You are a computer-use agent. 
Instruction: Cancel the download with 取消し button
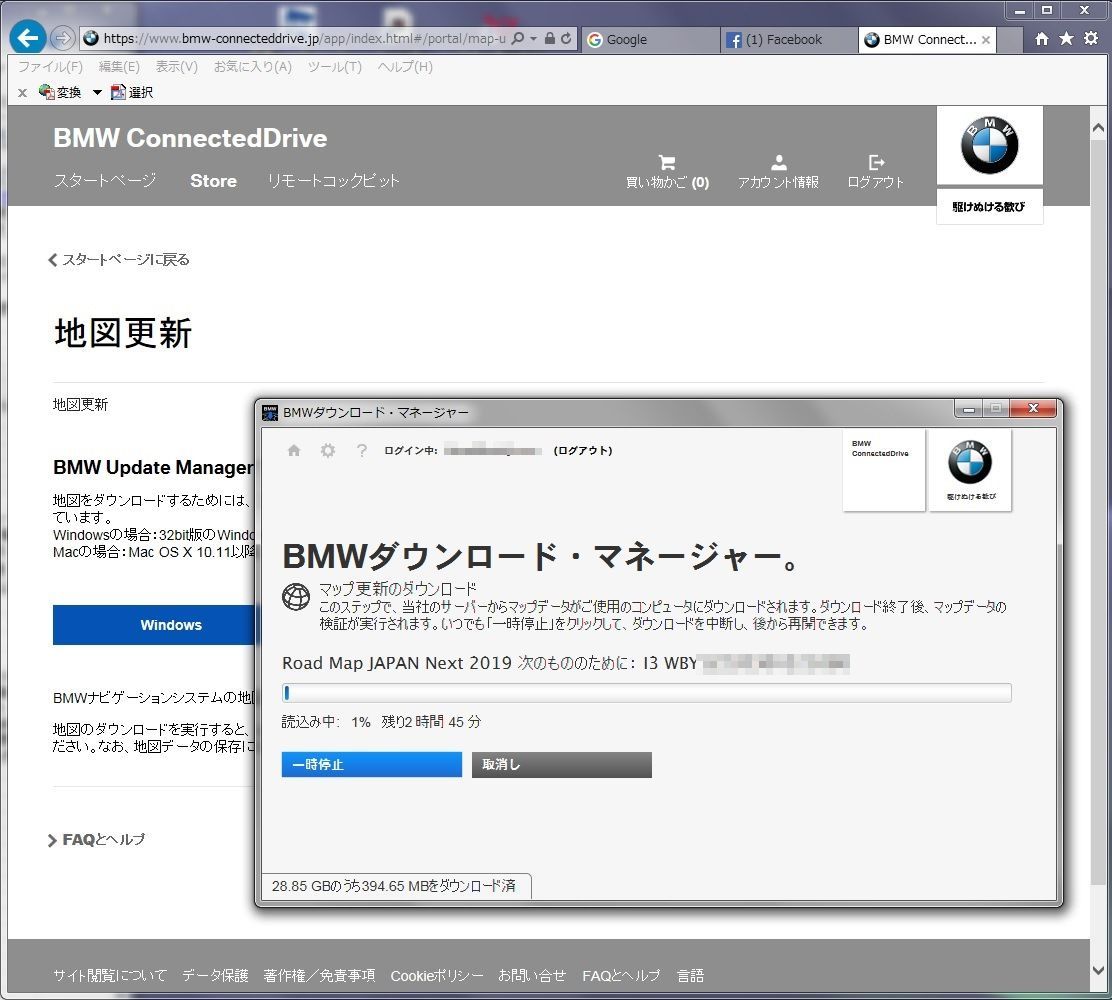pyautogui.click(x=562, y=765)
